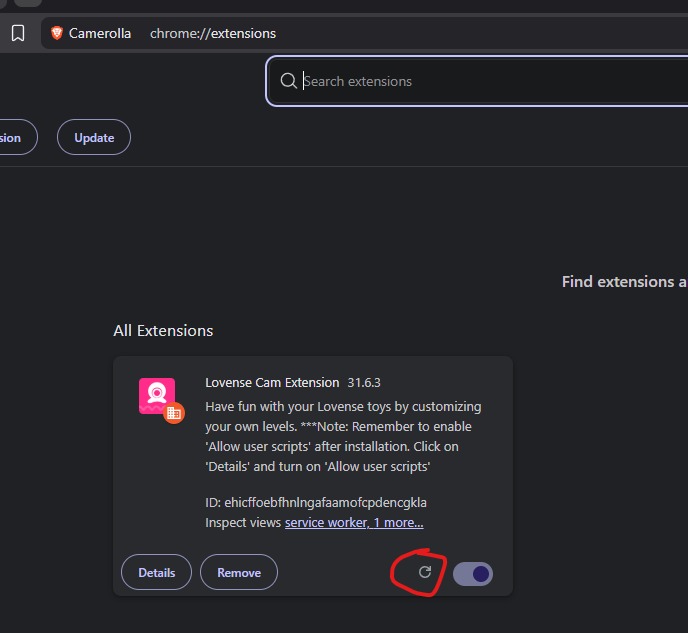Open Details for Lovense Cam Extension
The height and width of the screenshot is (633, 688).
click(157, 572)
